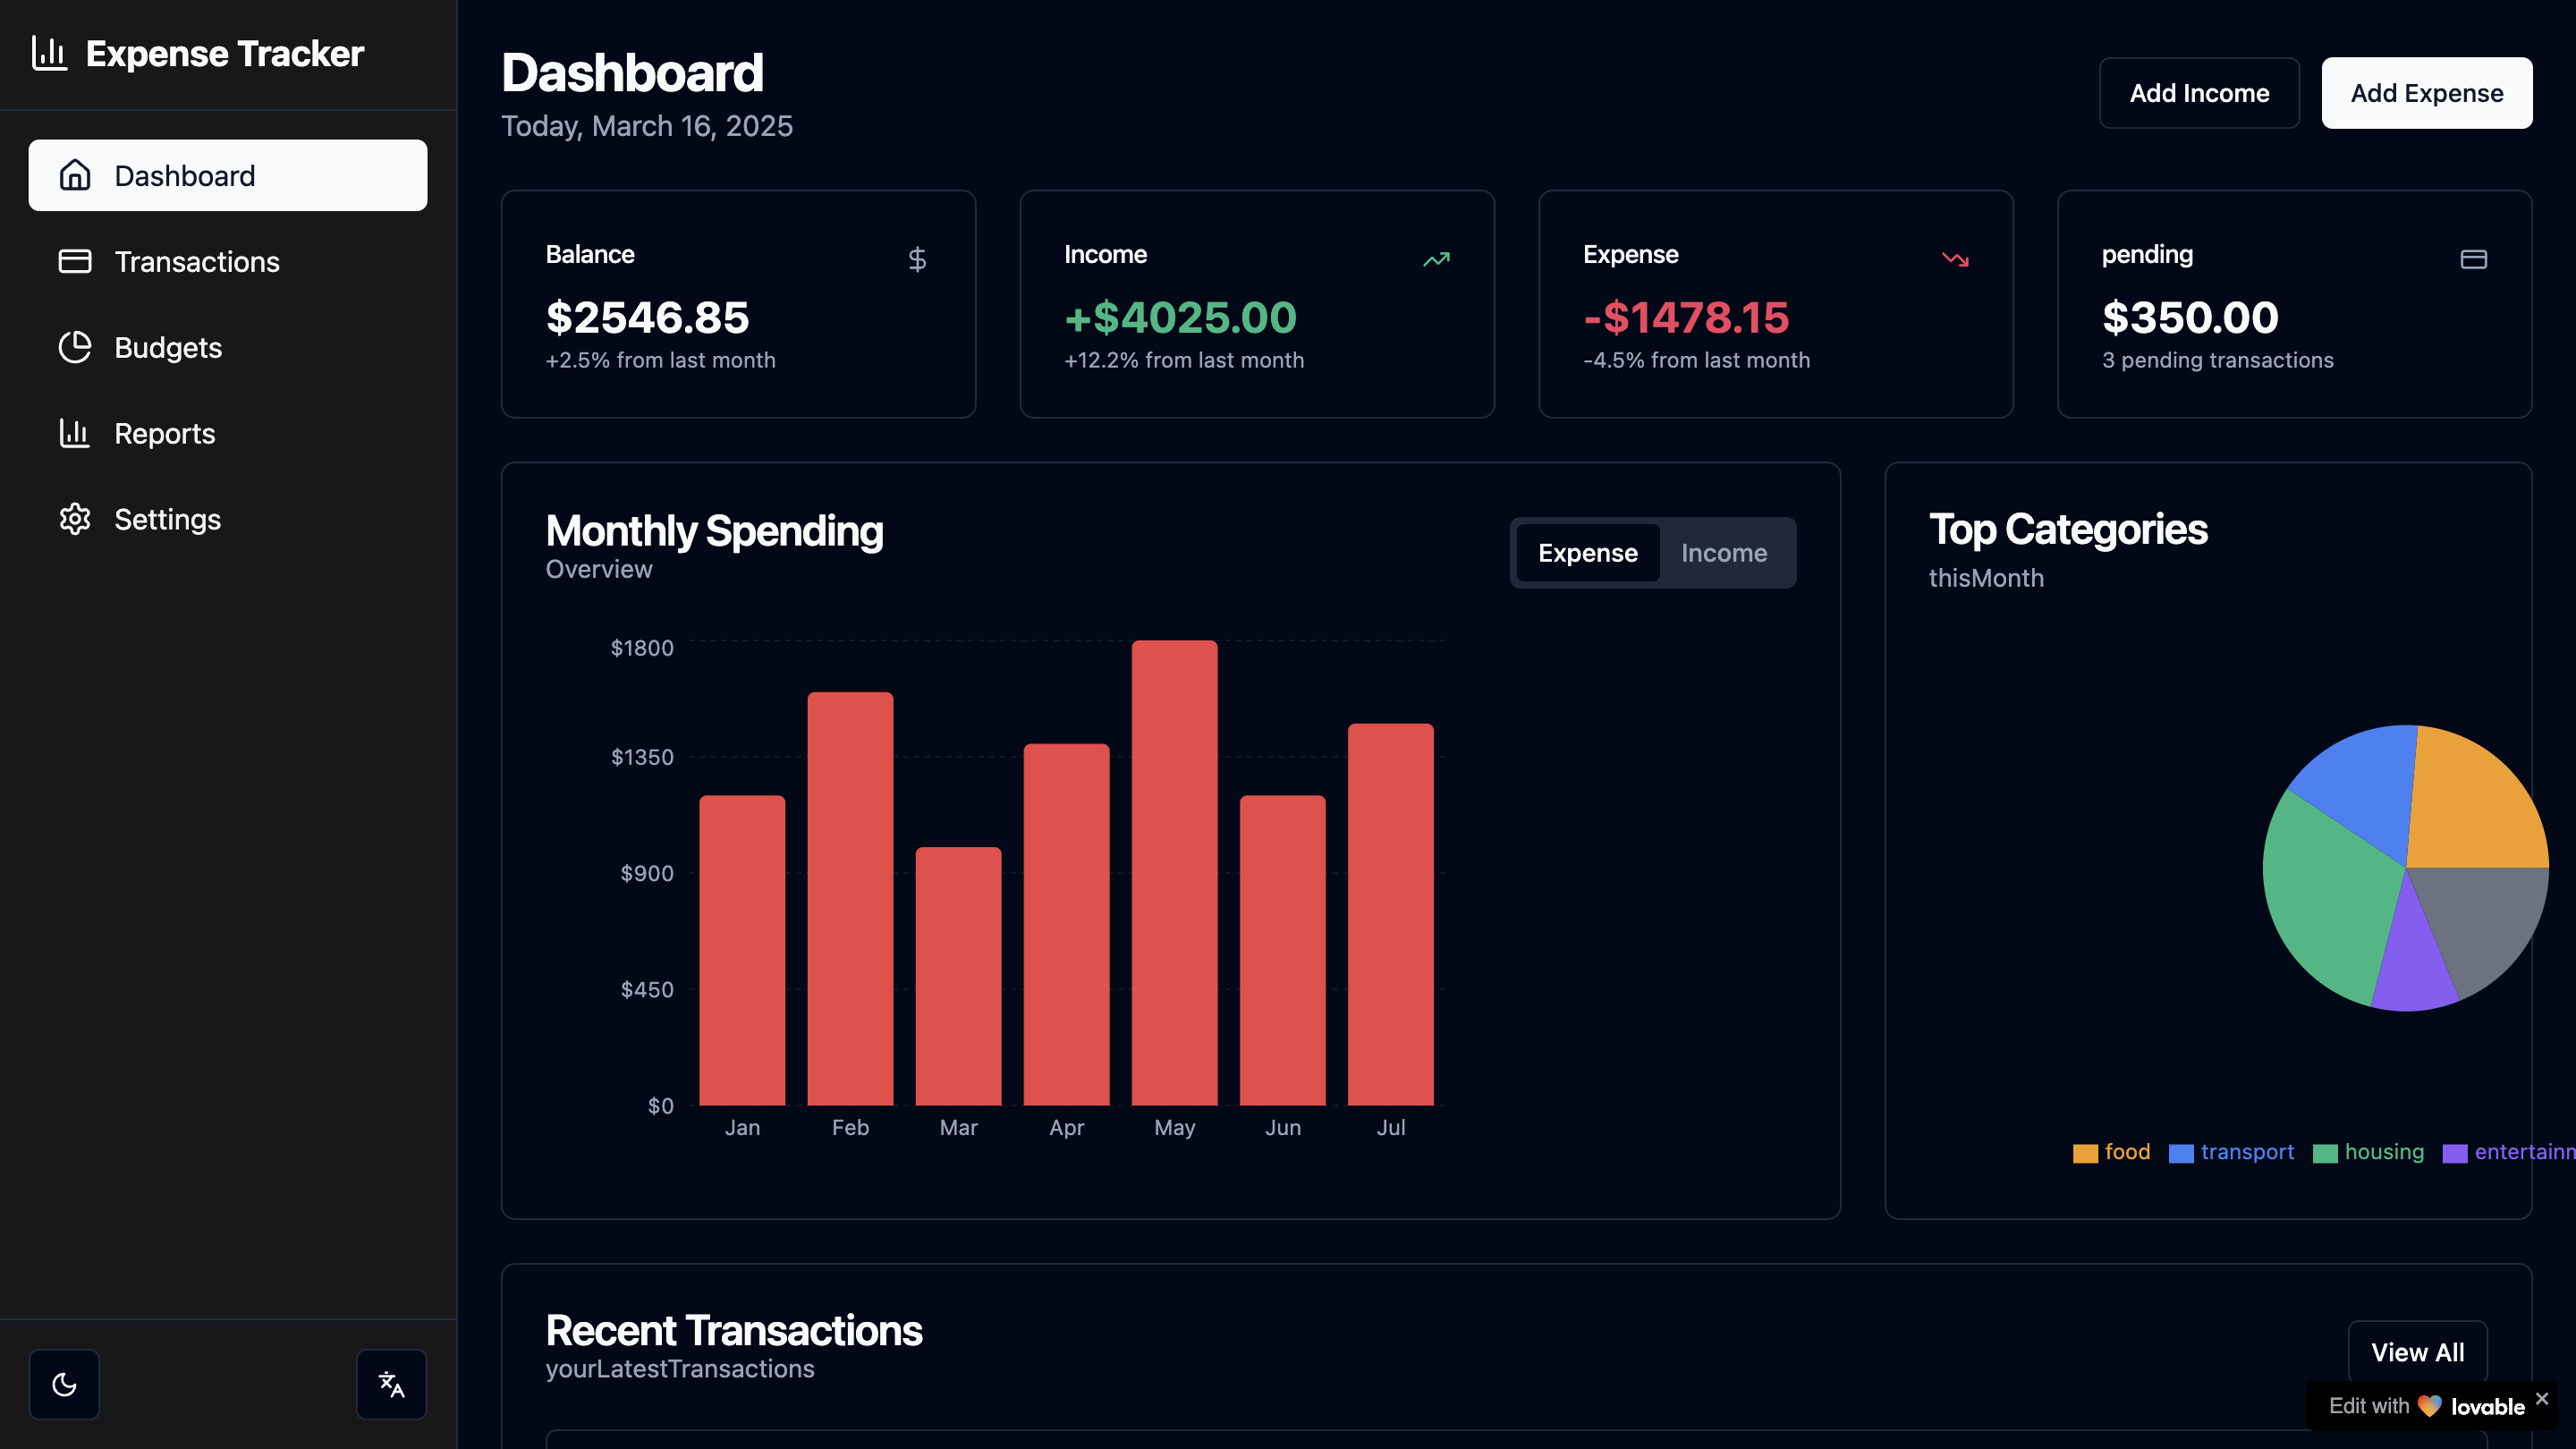Click the Reports bar chart icon
Image resolution: width=2576 pixels, height=1449 pixels.
coord(75,433)
